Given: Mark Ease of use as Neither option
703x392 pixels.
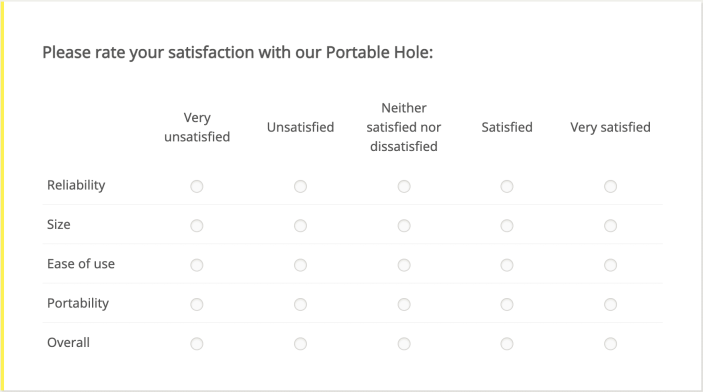Looking at the screenshot, I should click(x=404, y=265).
